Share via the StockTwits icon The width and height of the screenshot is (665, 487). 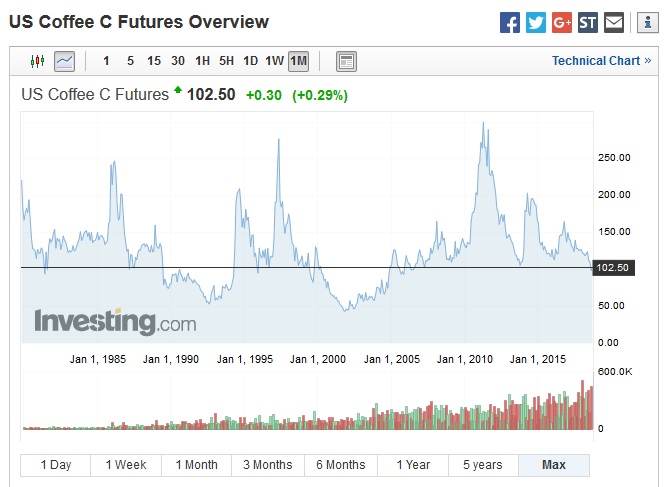[588, 22]
